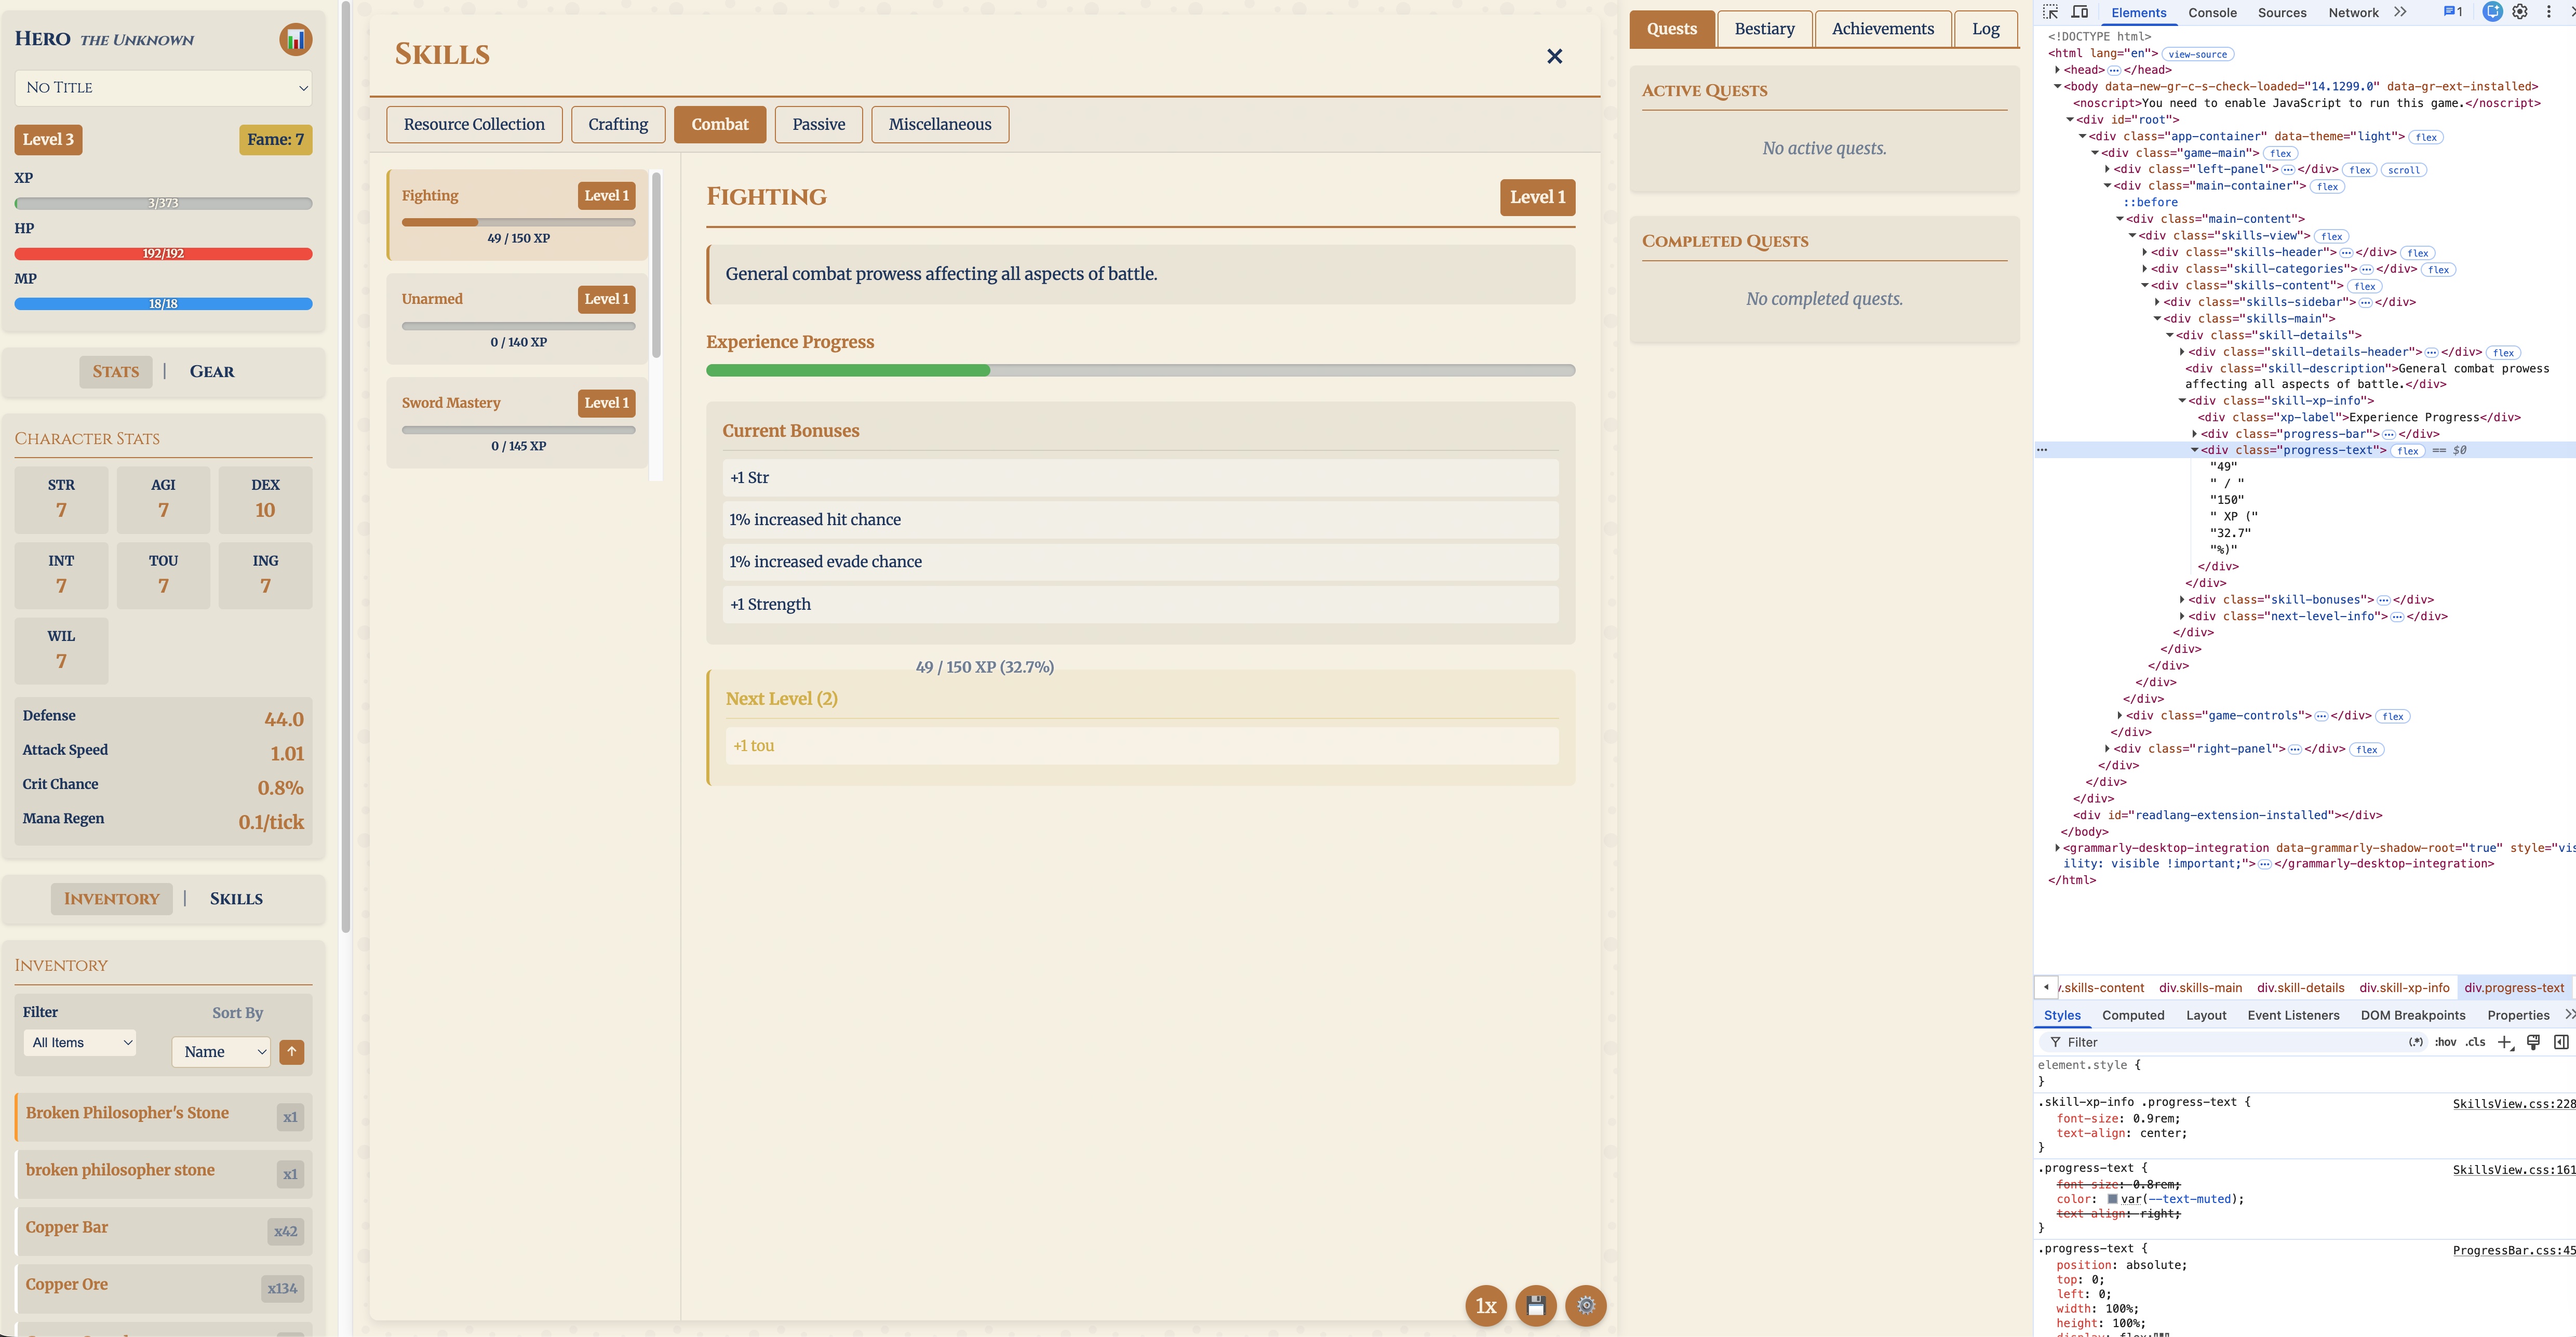The height and width of the screenshot is (1337, 2576).
Task: Open the Log tab
Action: pos(1985,29)
